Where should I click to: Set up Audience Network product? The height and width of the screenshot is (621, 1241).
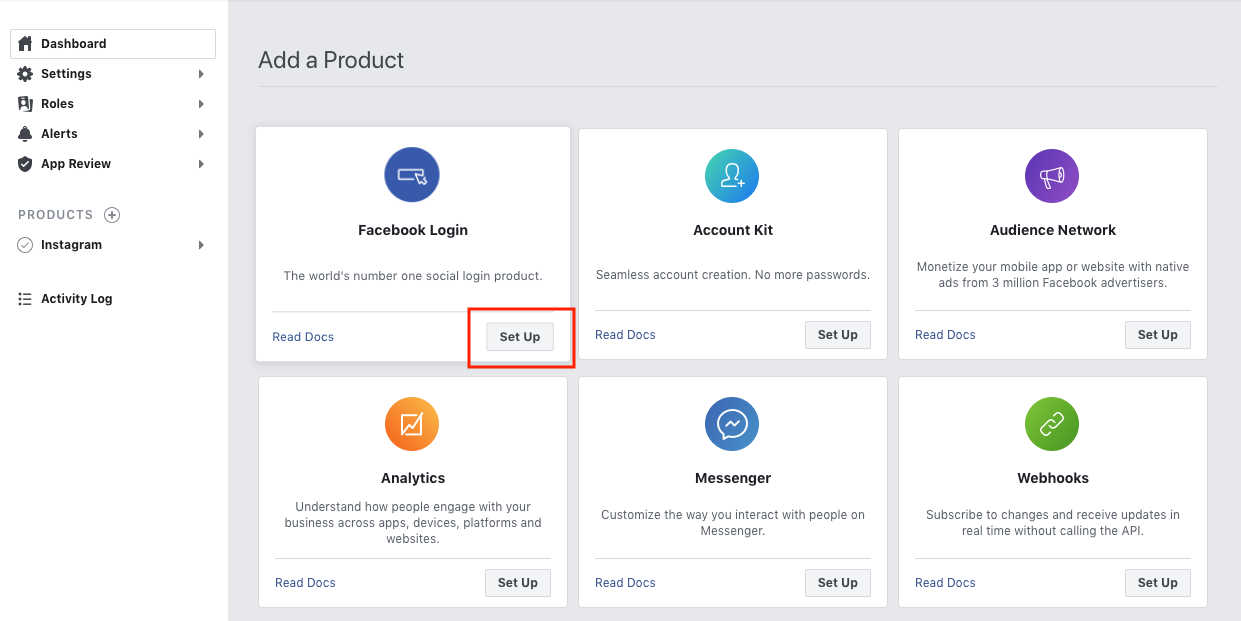[x=1158, y=335]
